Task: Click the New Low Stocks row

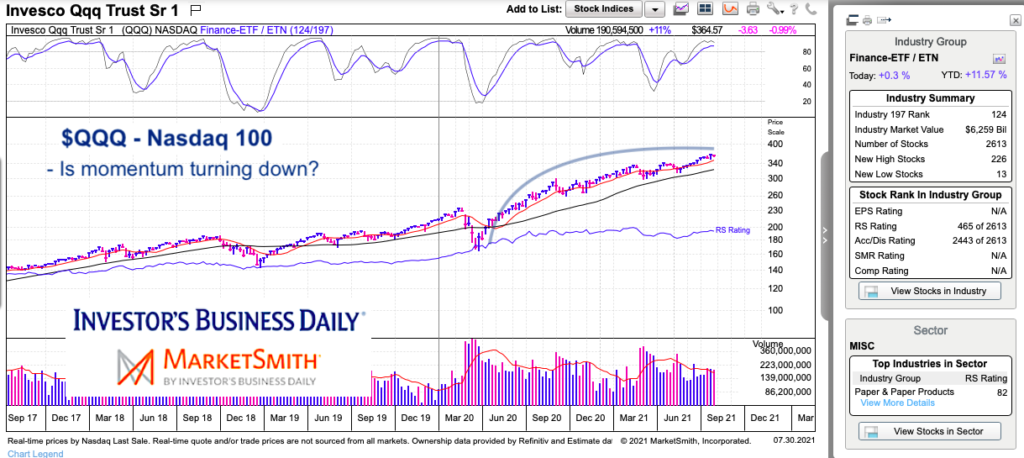Action: pos(929,174)
